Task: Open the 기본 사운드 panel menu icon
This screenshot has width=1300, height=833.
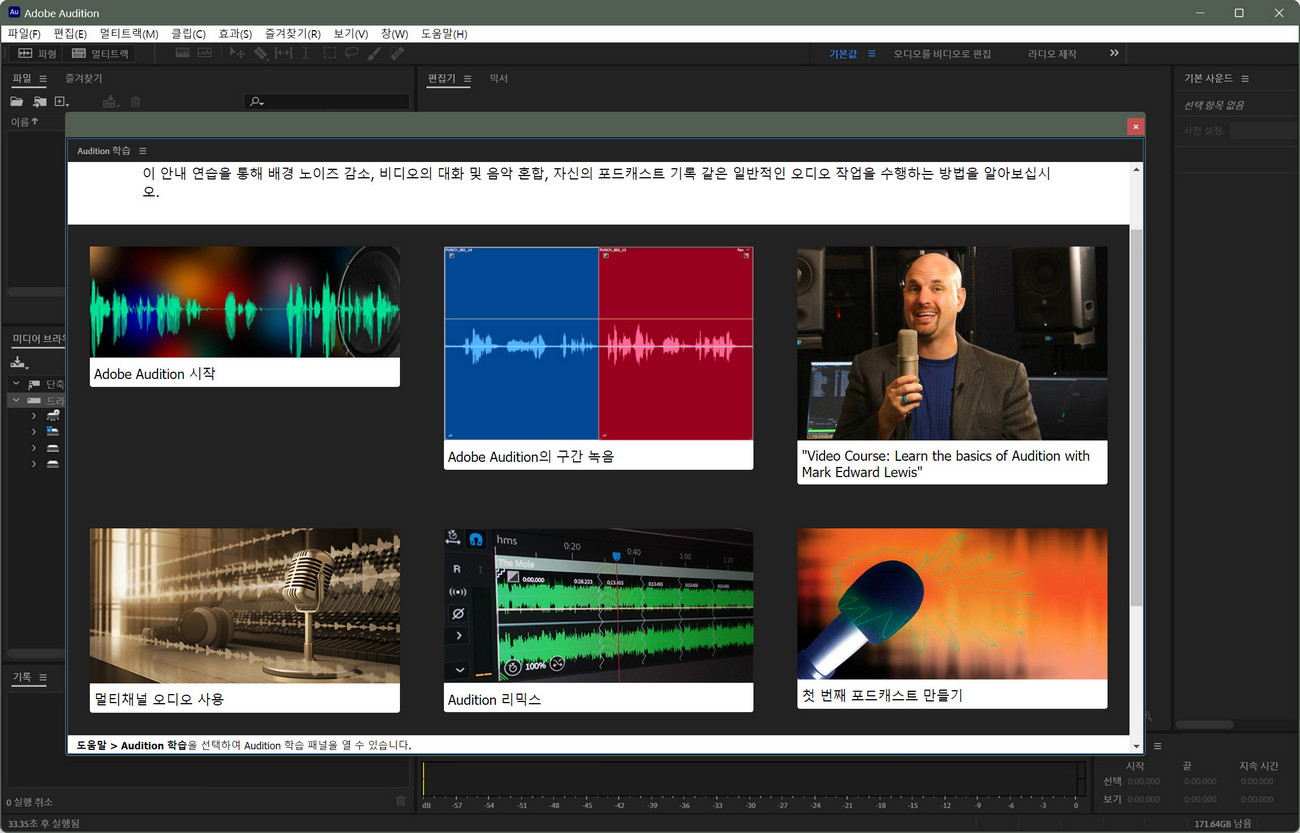Action: point(1245,78)
